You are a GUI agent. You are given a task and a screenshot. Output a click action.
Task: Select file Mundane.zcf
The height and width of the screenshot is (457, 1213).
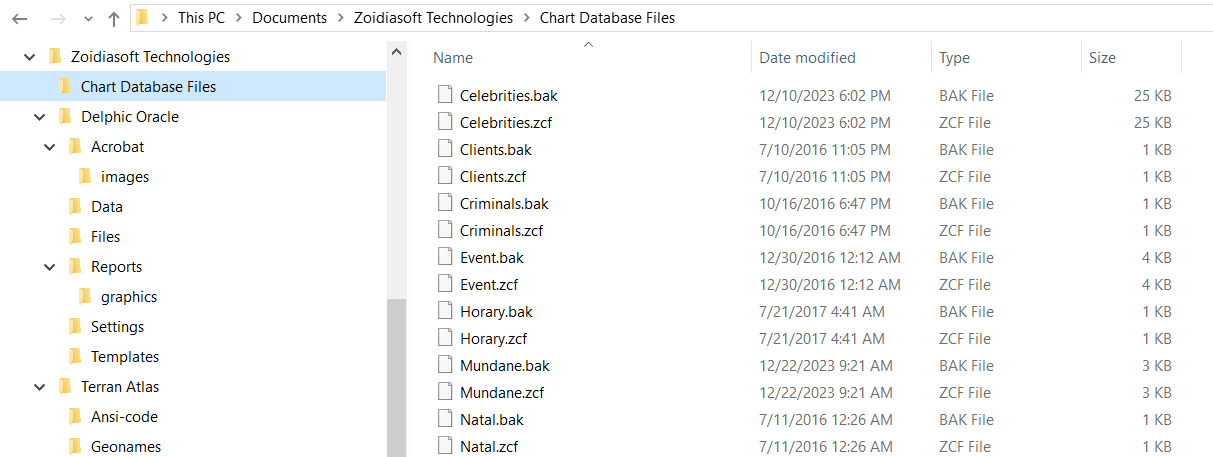pos(502,393)
